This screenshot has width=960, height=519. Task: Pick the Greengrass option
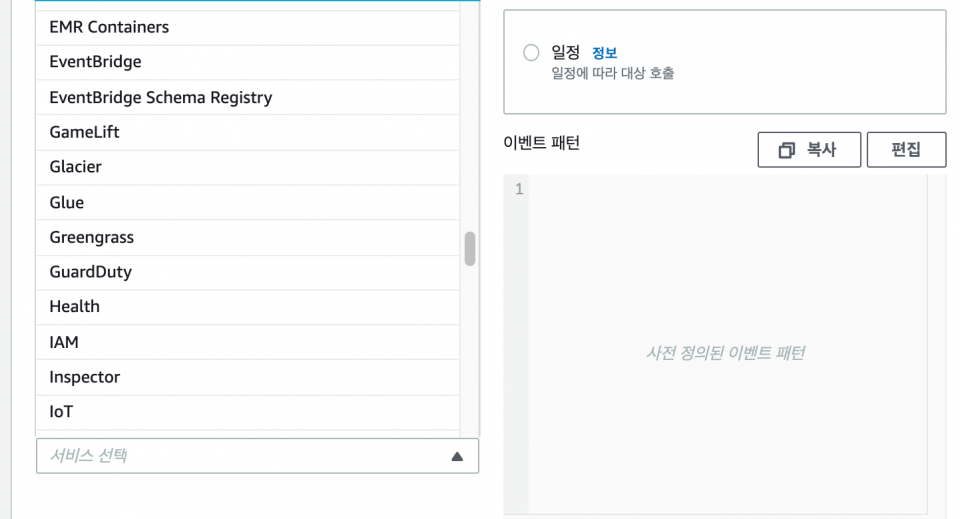[x=247, y=237]
